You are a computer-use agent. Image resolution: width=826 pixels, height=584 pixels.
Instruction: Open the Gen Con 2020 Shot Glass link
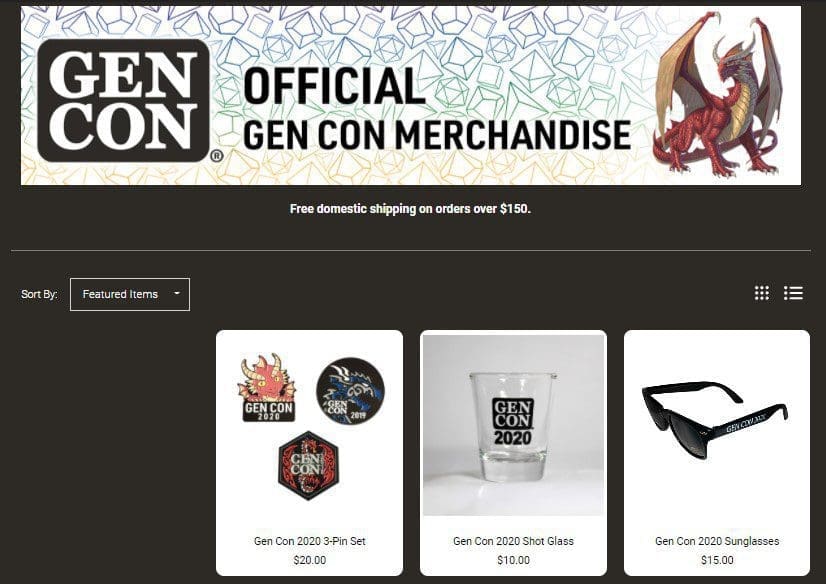(513, 541)
